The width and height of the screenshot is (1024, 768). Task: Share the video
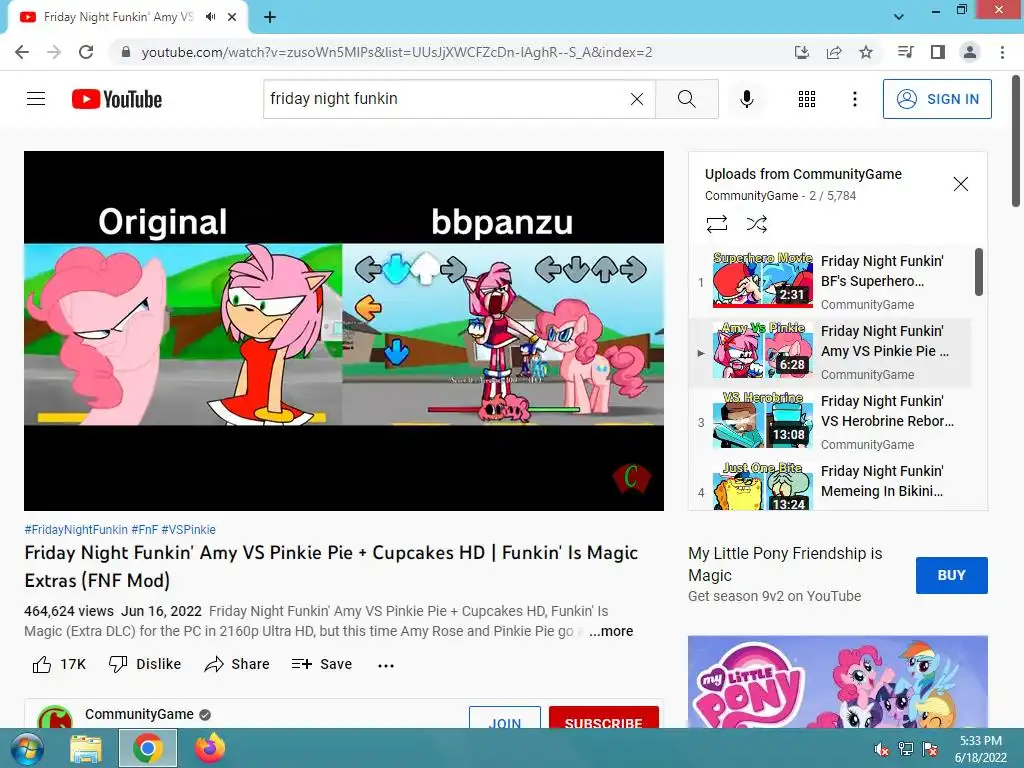(237, 664)
